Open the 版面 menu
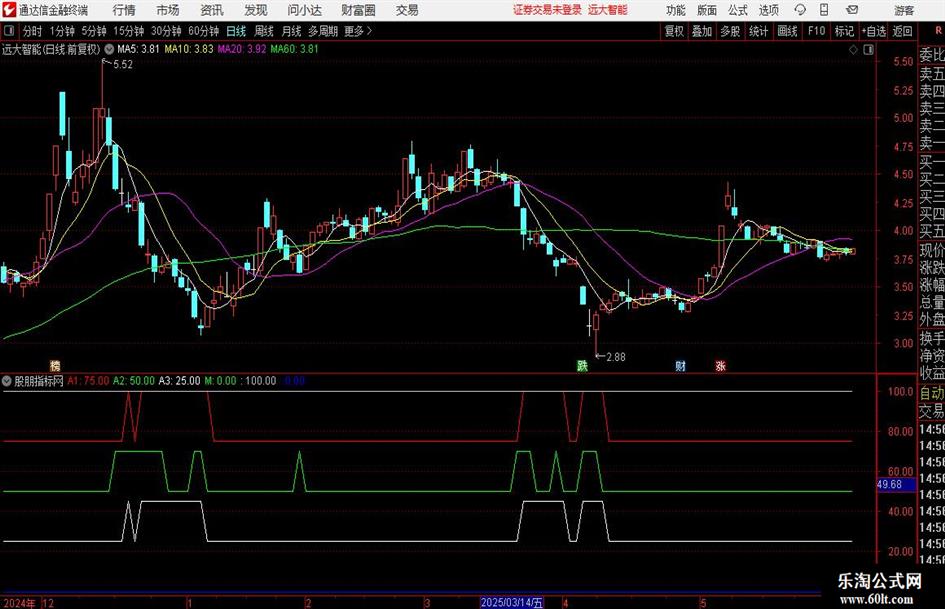Screen dimensions: 945x609 pos(706,10)
